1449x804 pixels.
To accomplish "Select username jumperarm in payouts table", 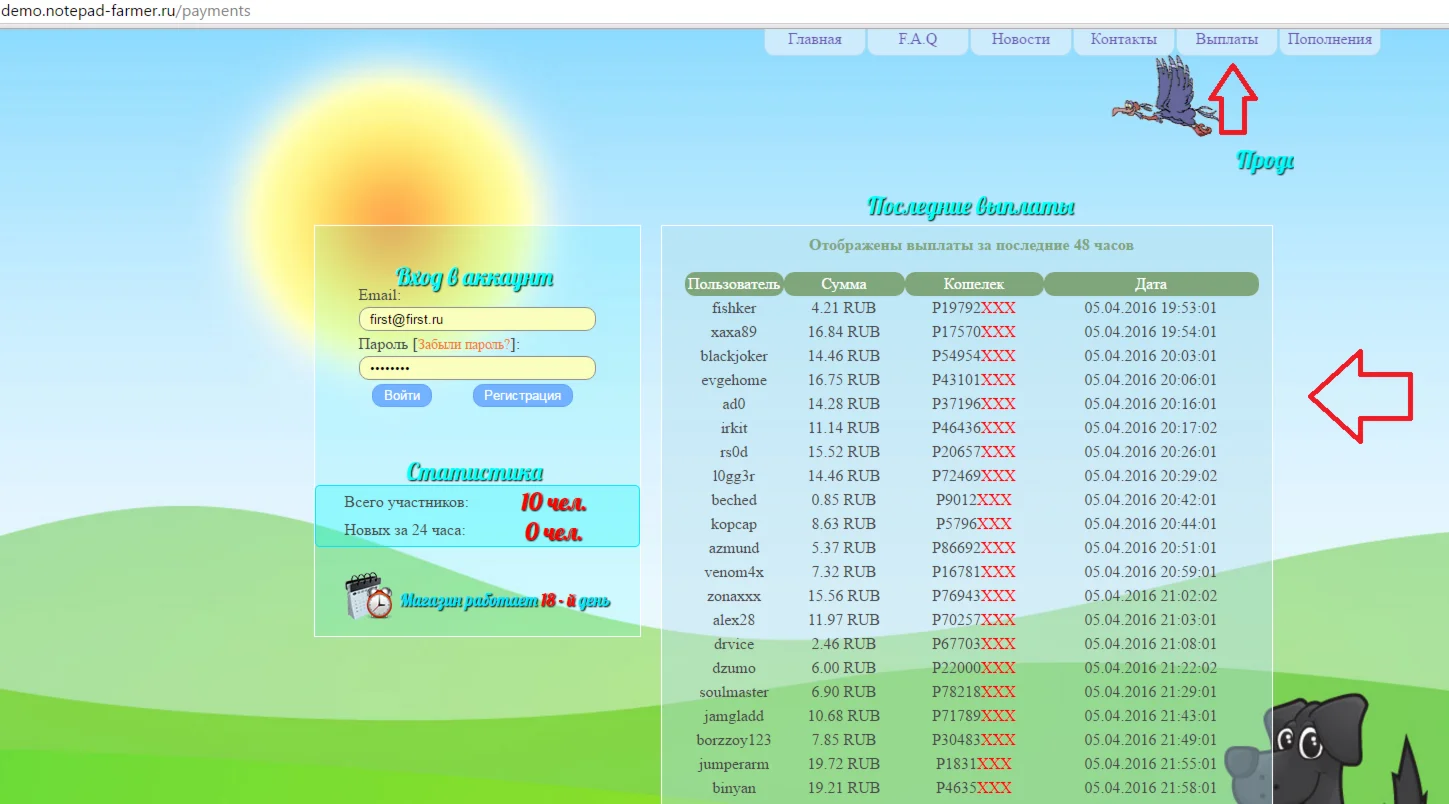I will pyautogui.click(x=734, y=764).
